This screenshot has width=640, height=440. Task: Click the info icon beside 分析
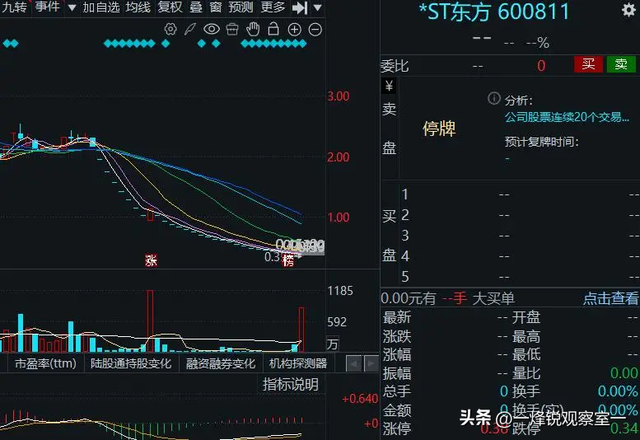494,98
